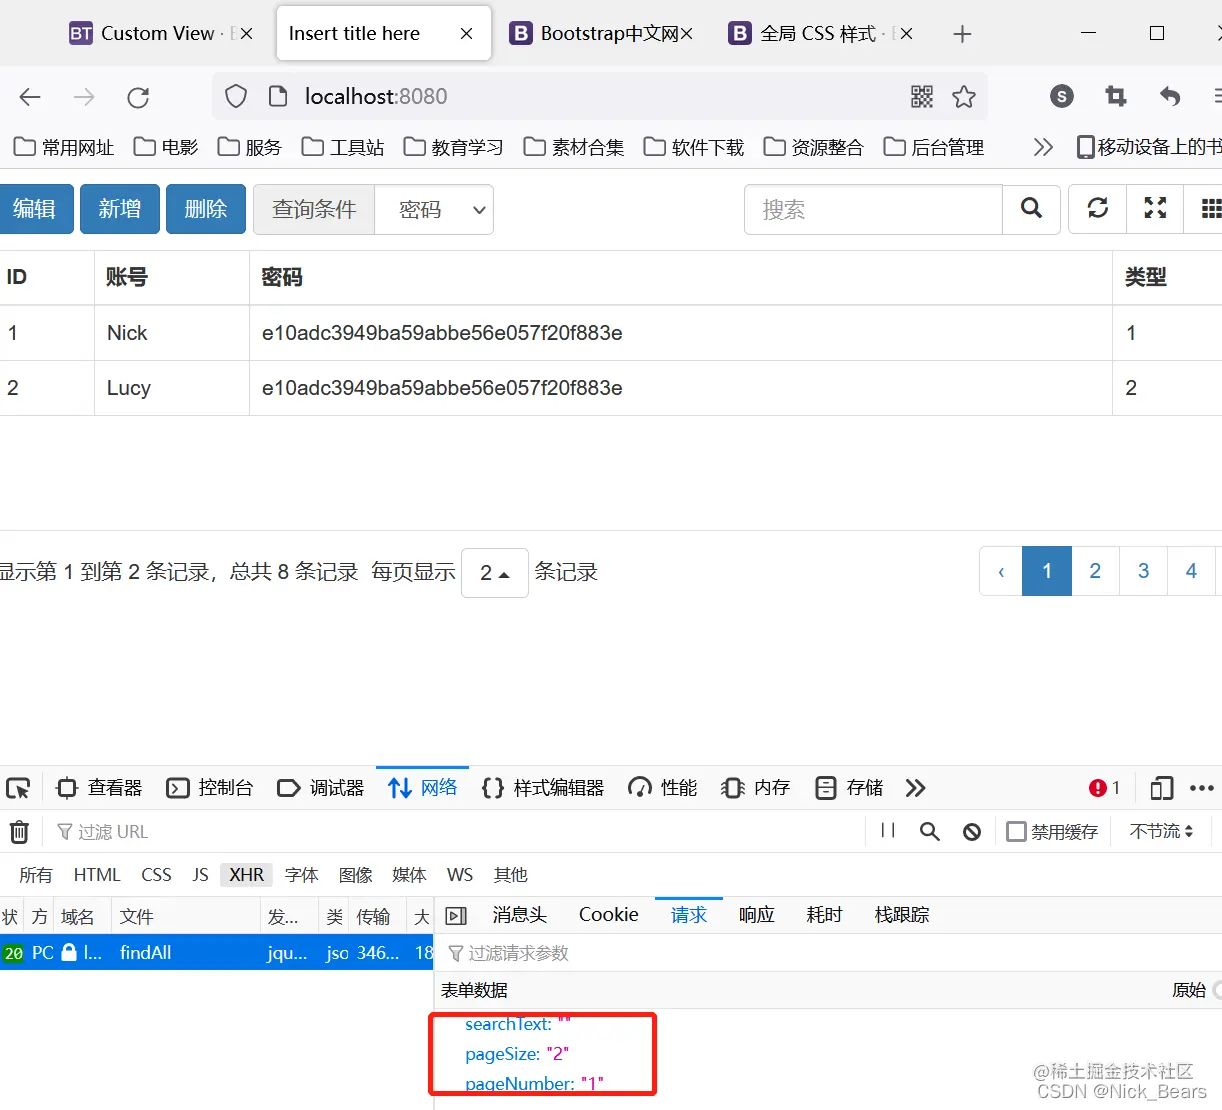Go to page 2 of the table

[1095, 571]
